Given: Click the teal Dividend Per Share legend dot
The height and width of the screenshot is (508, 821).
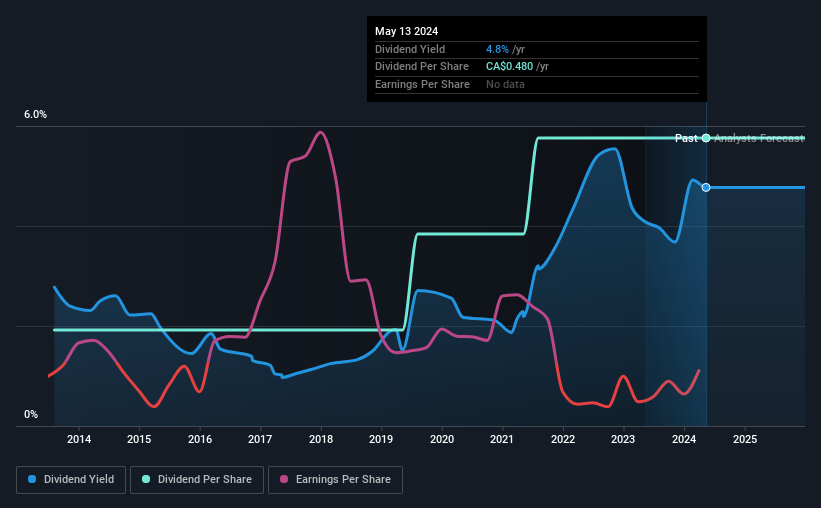Looking at the screenshot, I should [146, 479].
